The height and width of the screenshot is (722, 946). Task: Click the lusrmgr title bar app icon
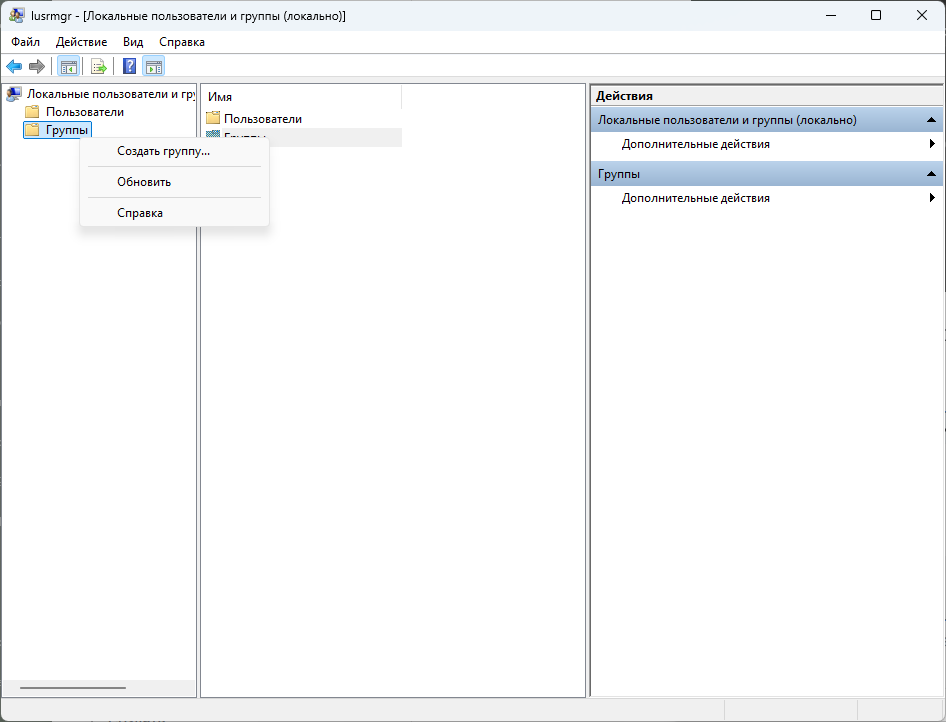pos(16,16)
